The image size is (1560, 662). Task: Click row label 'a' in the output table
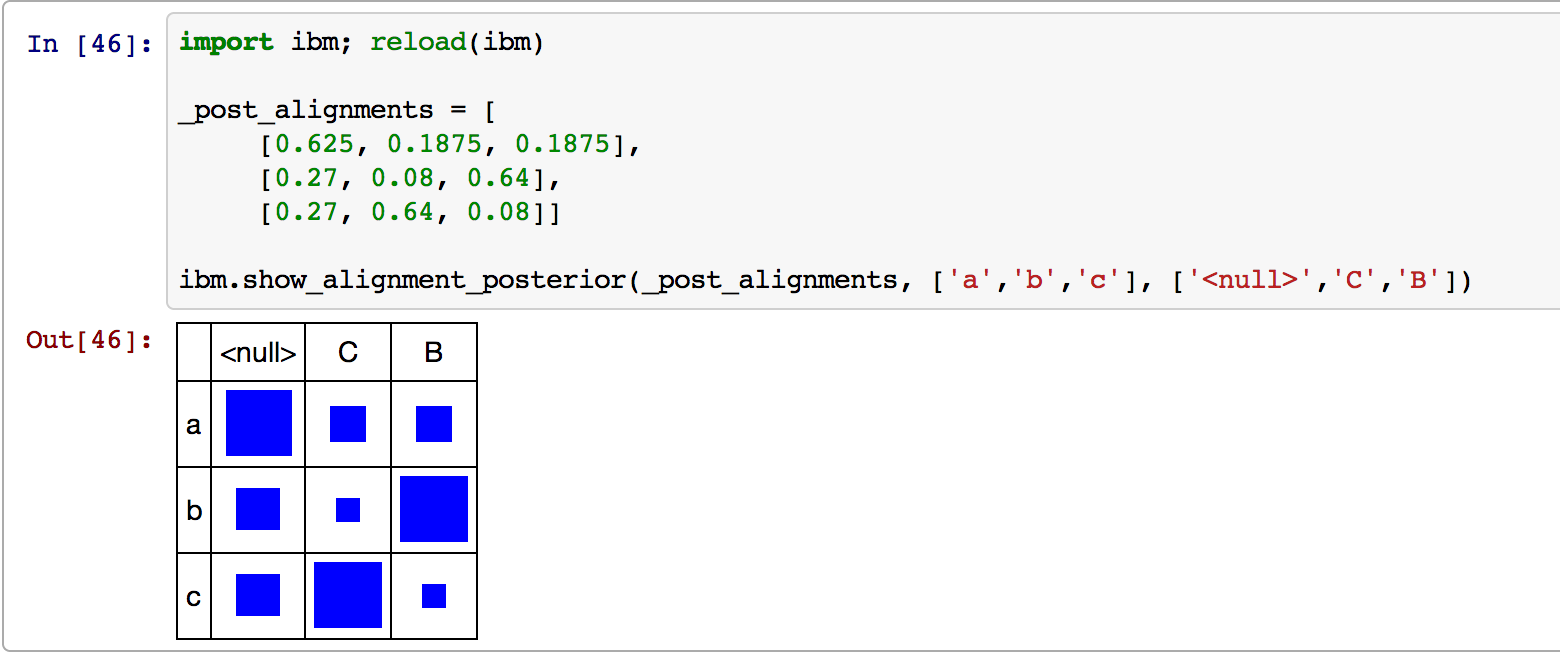[x=194, y=425]
